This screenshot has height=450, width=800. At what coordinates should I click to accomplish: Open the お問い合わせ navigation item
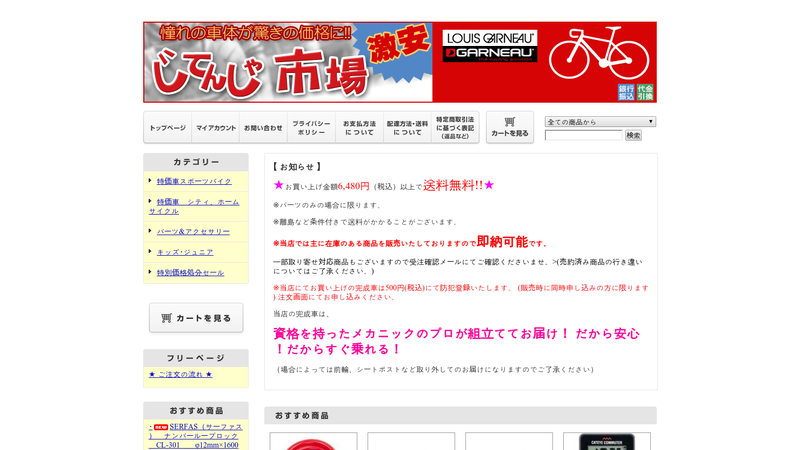click(x=263, y=128)
